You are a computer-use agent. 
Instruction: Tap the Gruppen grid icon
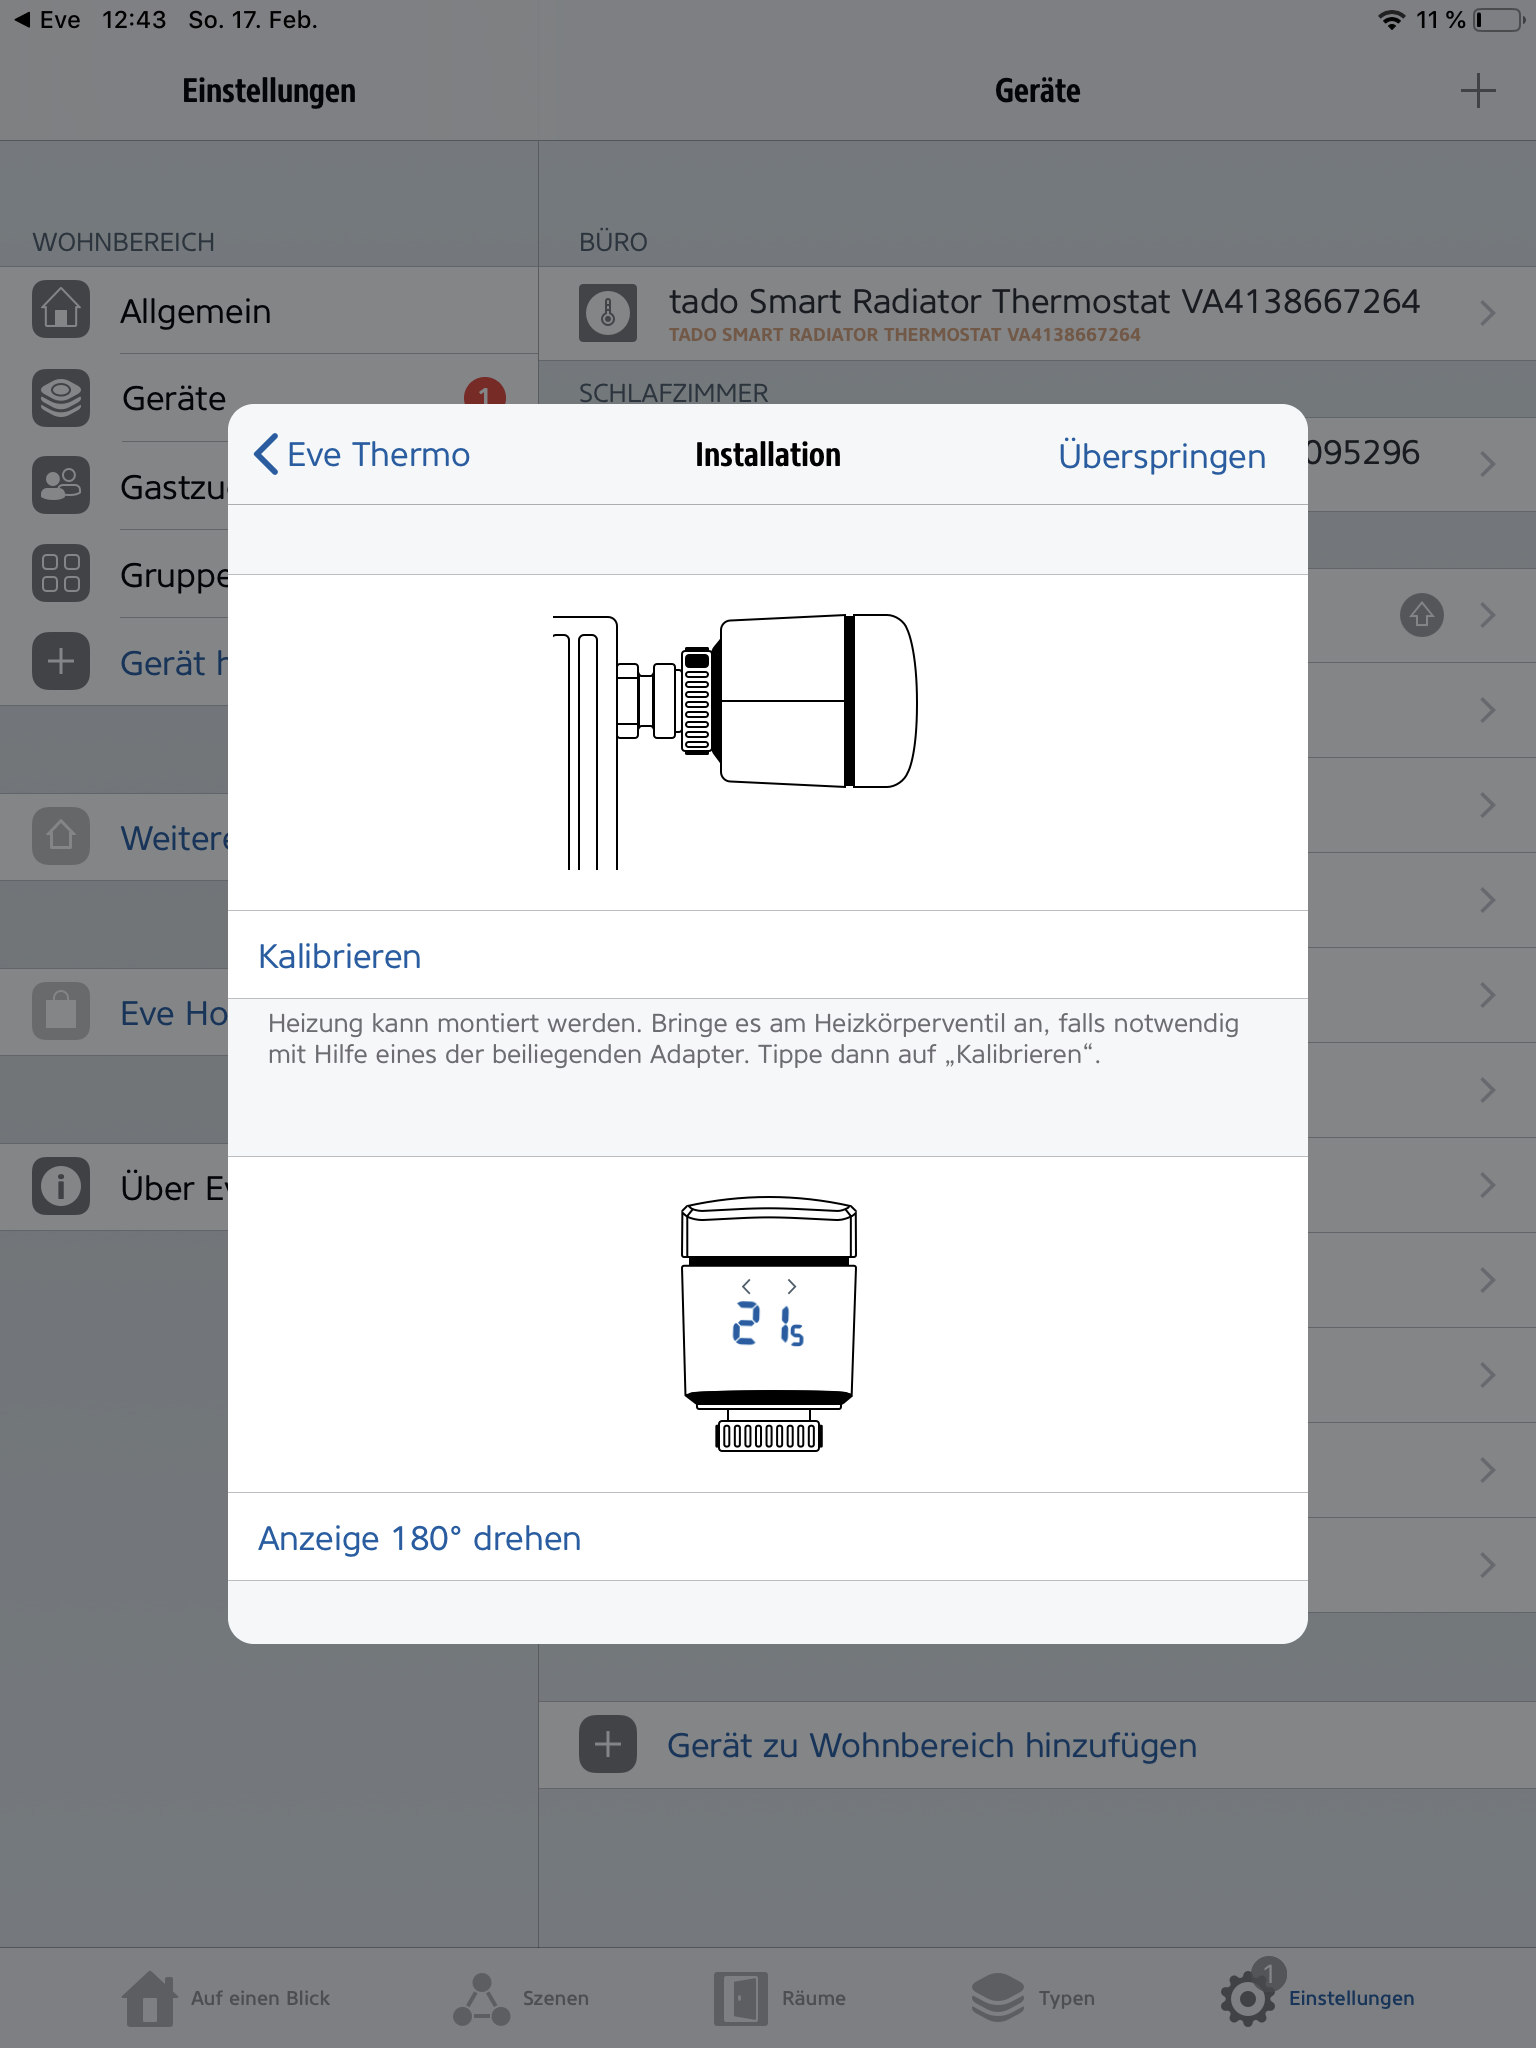tap(61, 573)
